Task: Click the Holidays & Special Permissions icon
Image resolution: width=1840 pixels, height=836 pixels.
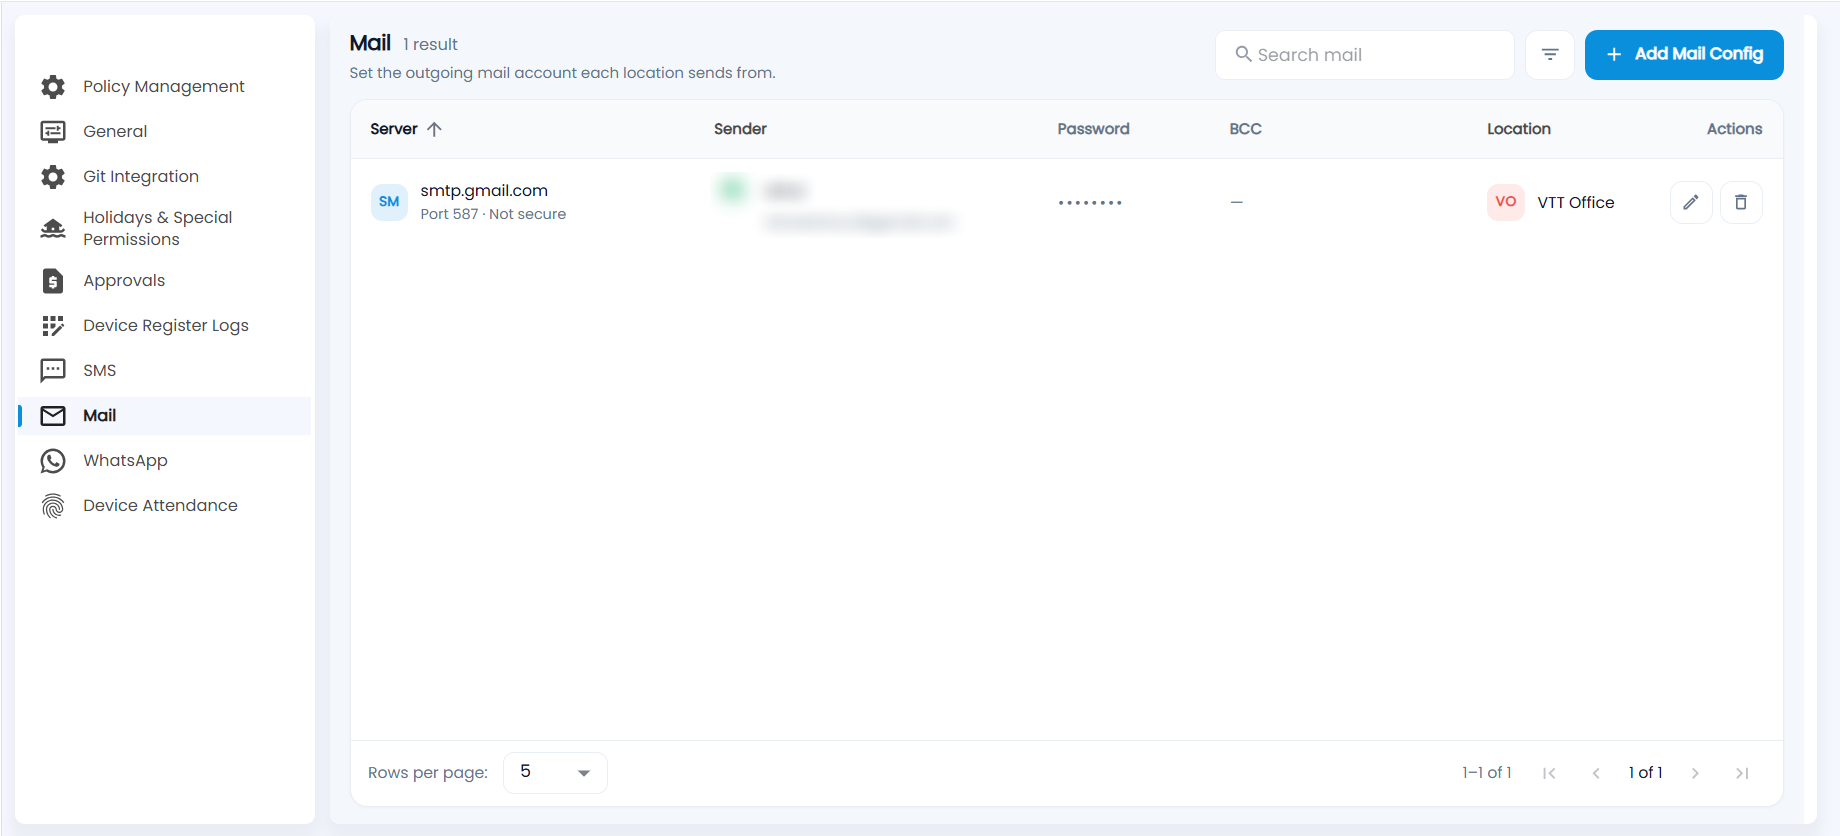Action: [x=53, y=229]
